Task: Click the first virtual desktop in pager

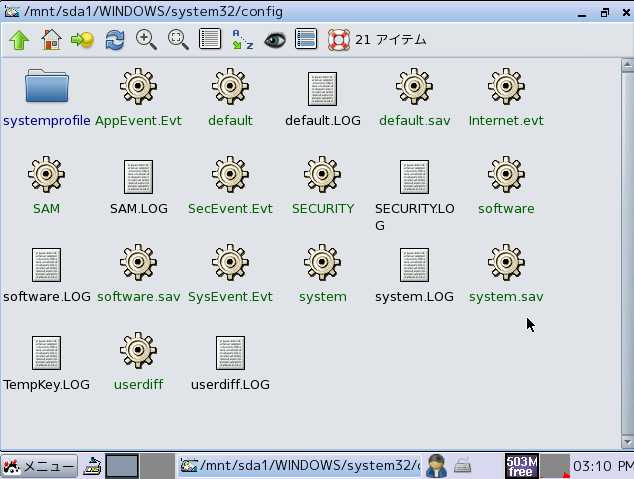Action: pyautogui.click(x=122, y=466)
